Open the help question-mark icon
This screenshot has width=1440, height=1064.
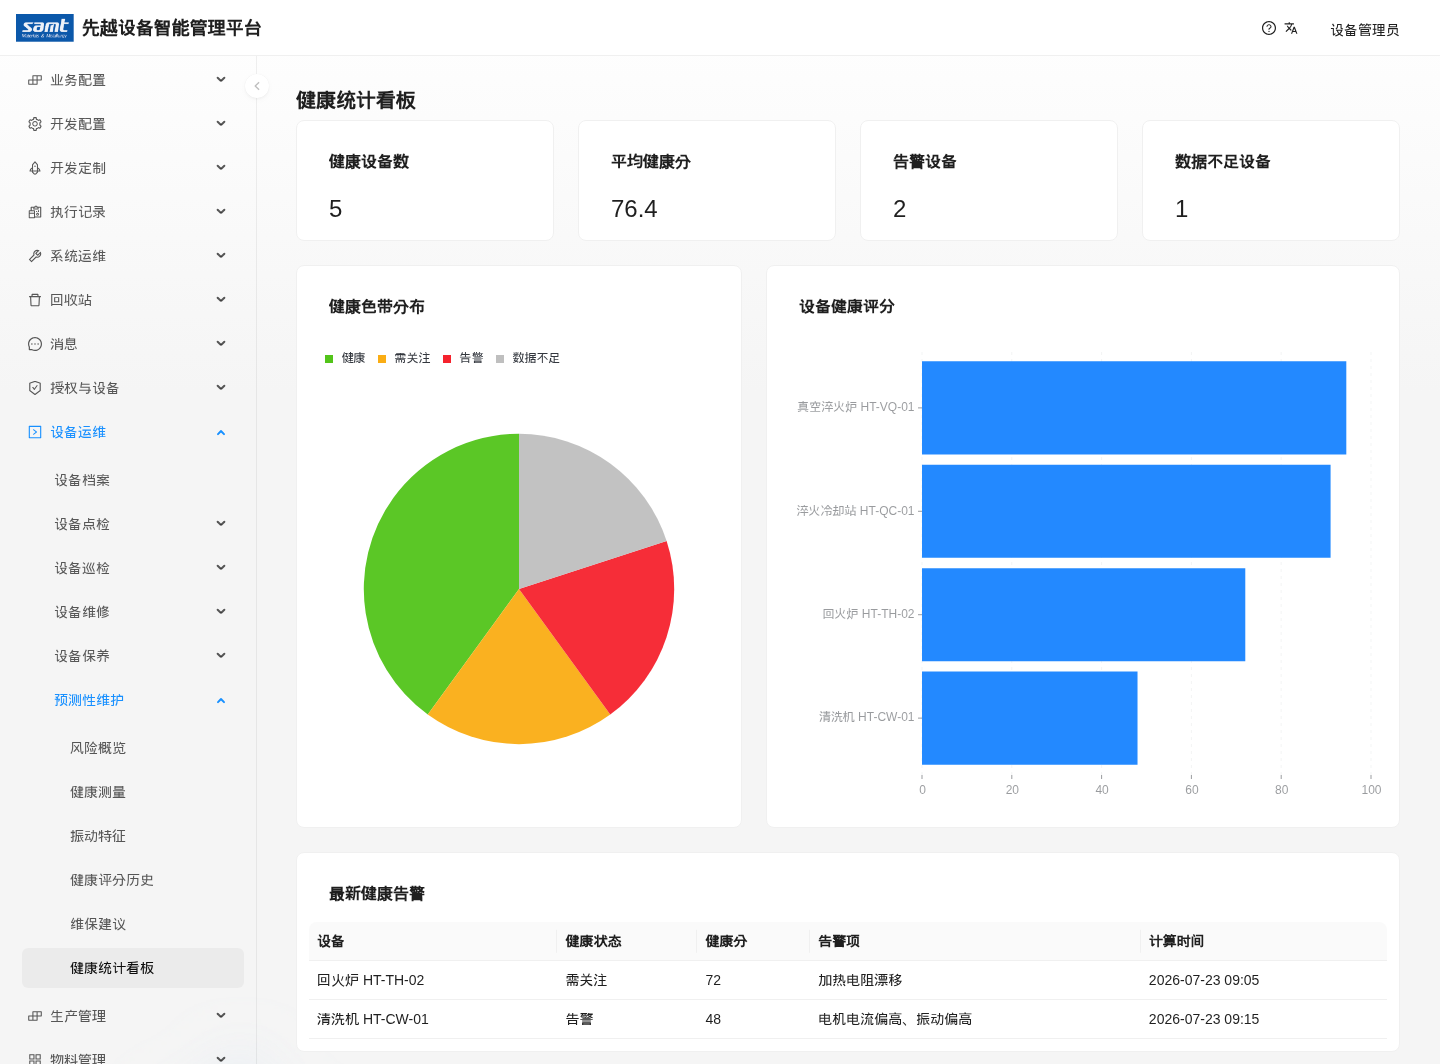click(x=1269, y=28)
